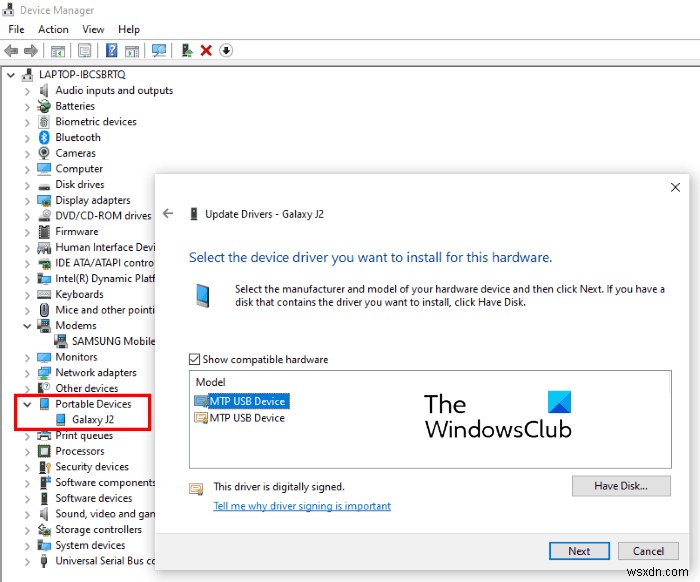Select the Computer tree item

[79, 169]
